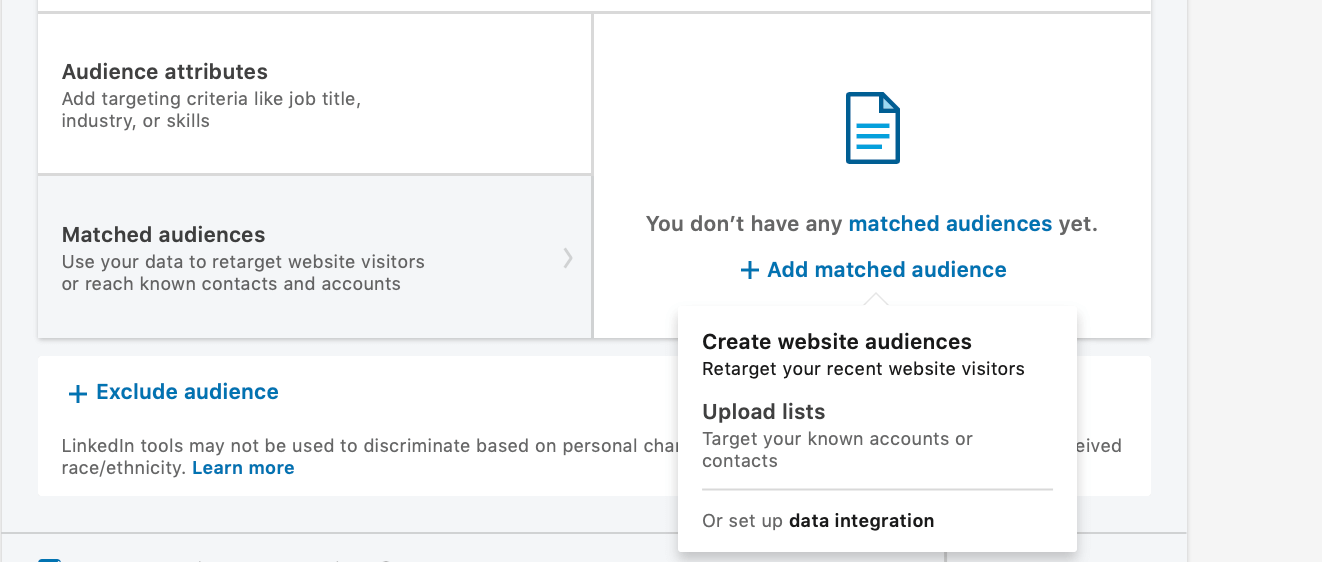Click the document icon above the empty message

click(x=872, y=128)
